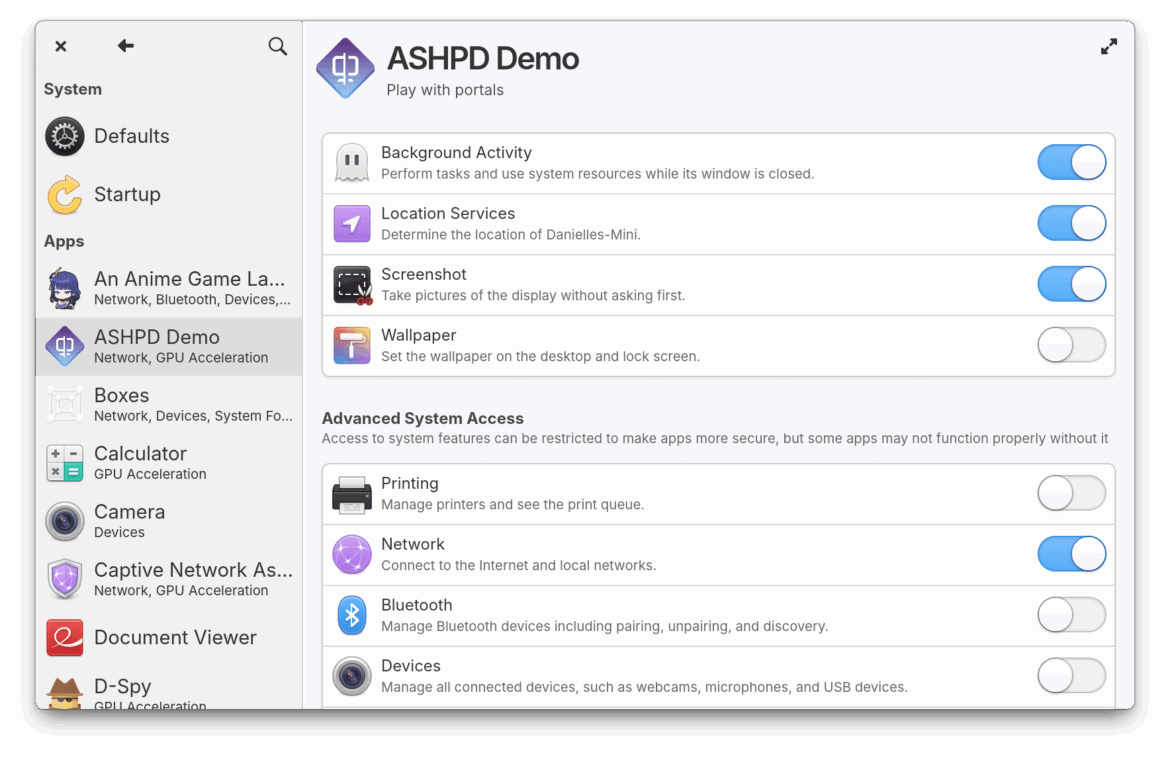The image size is (1170, 762).
Task: Click the webcam icon beside Devices
Action: click(351, 676)
